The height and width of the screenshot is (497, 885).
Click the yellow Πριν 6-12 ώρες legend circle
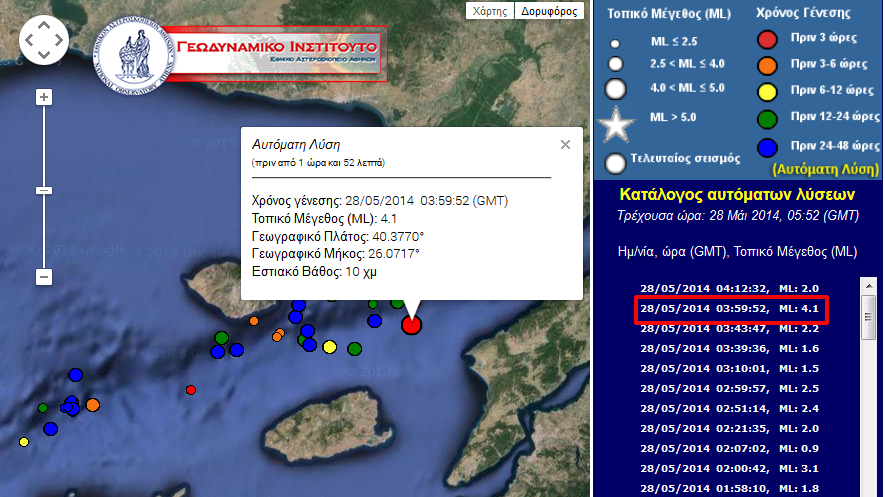click(x=767, y=92)
